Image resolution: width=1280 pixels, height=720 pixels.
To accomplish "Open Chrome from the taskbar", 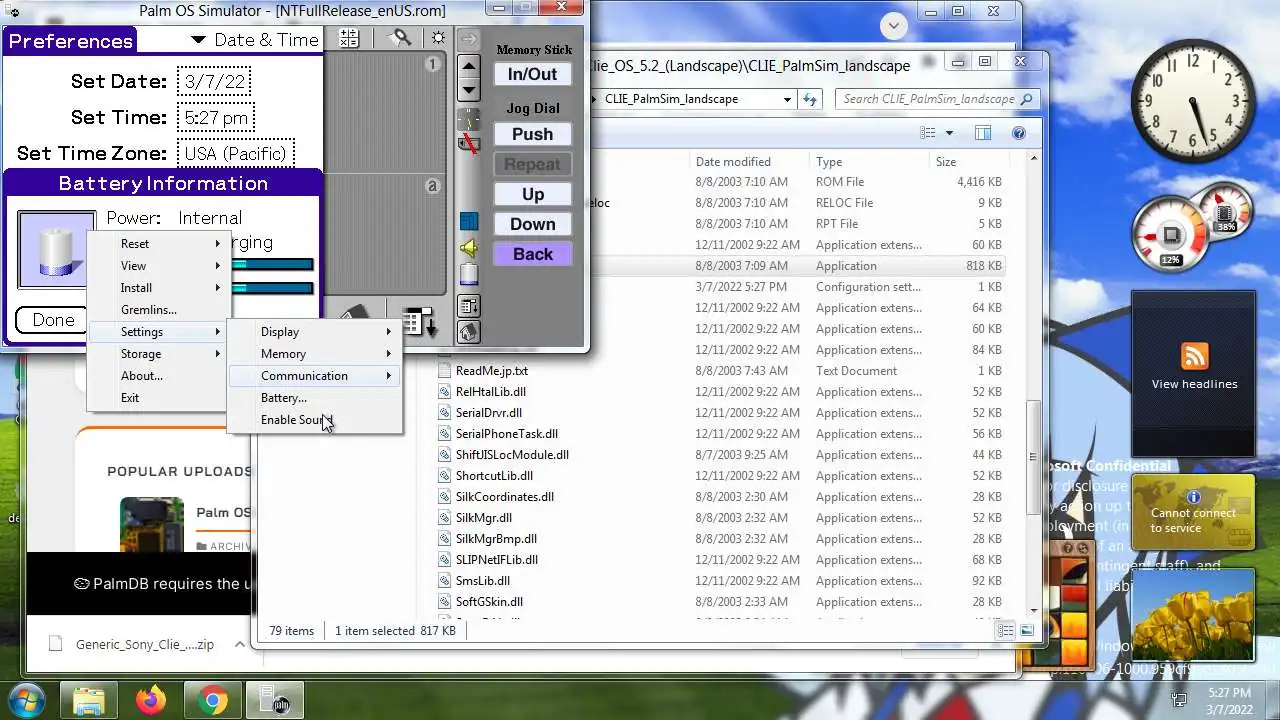I will (x=212, y=700).
